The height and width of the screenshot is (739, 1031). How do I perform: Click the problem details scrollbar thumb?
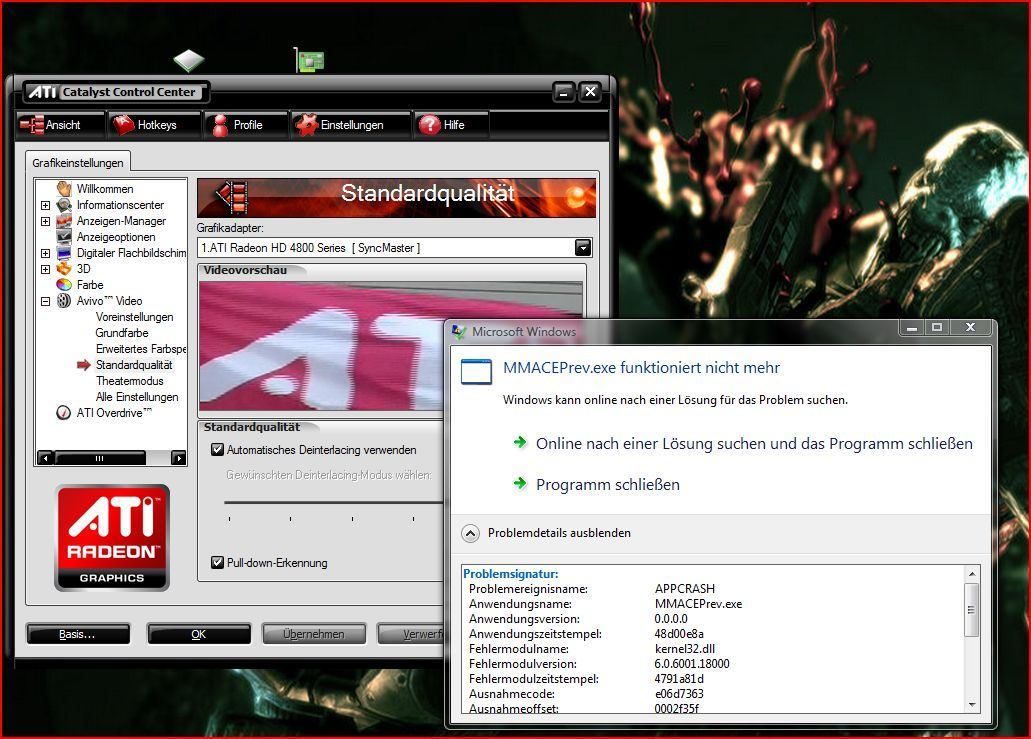[x=972, y=609]
